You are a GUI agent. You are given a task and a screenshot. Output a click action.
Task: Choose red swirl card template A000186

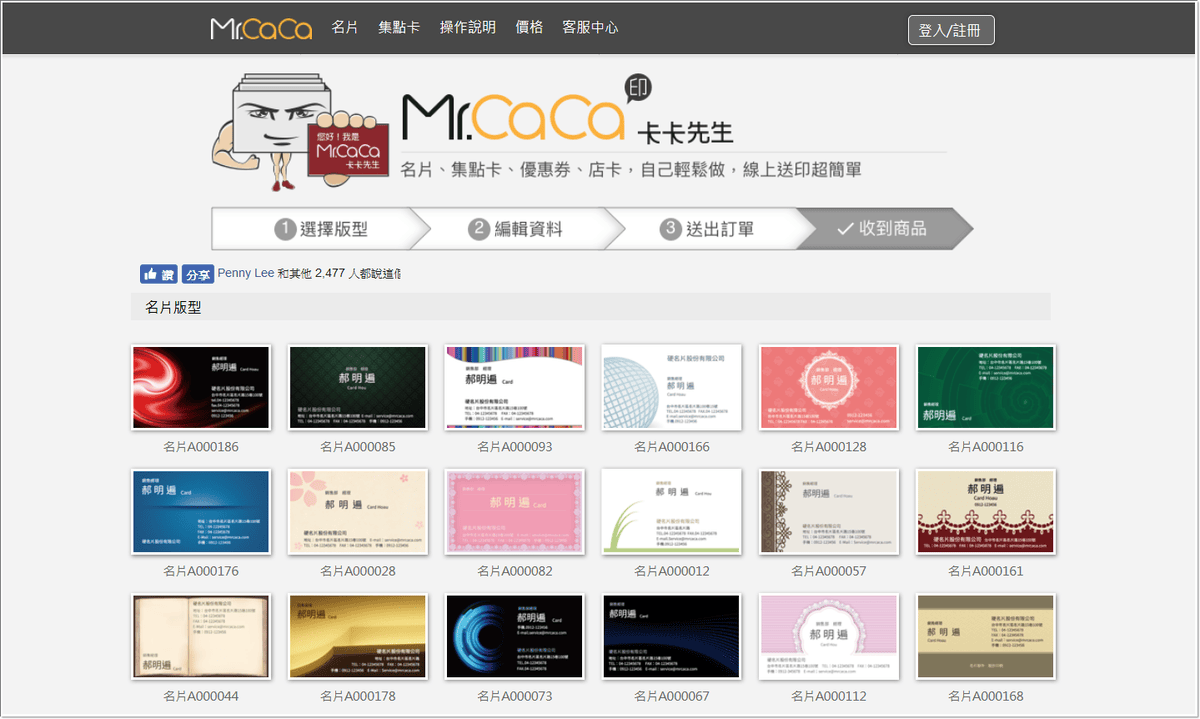pyautogui.click(x=201, y=387)
